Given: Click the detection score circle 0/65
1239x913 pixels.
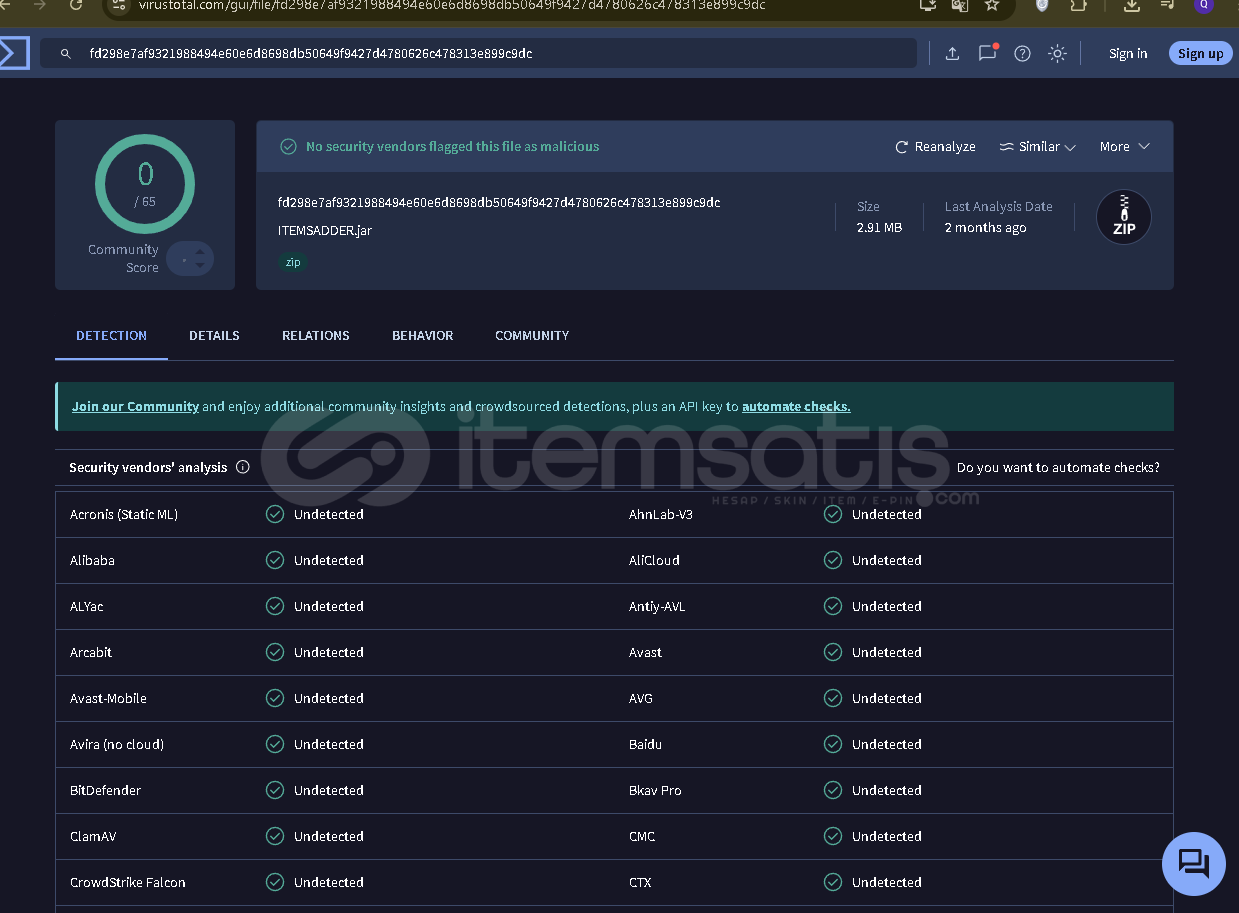Looking at the screenshot, I should pos(145,184).
